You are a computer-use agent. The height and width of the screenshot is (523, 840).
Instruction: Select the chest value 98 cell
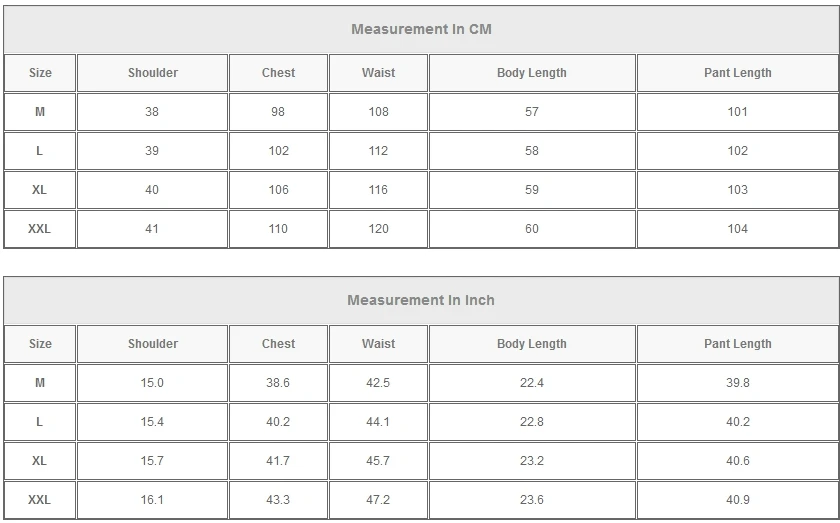point(278,112)
